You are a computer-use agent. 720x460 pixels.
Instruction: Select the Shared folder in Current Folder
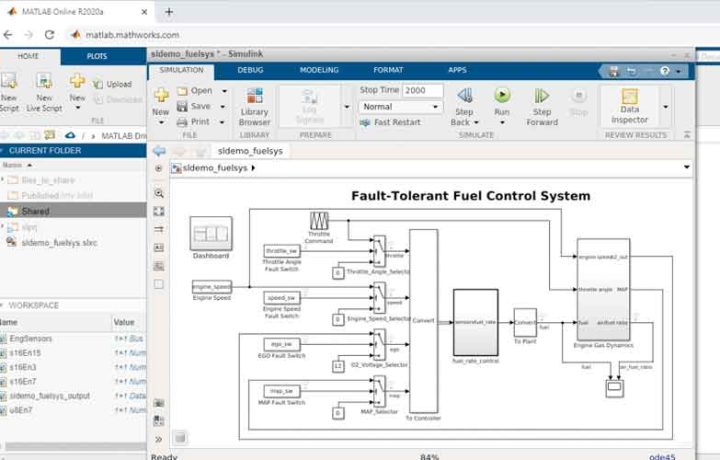(x=35, y=211)
